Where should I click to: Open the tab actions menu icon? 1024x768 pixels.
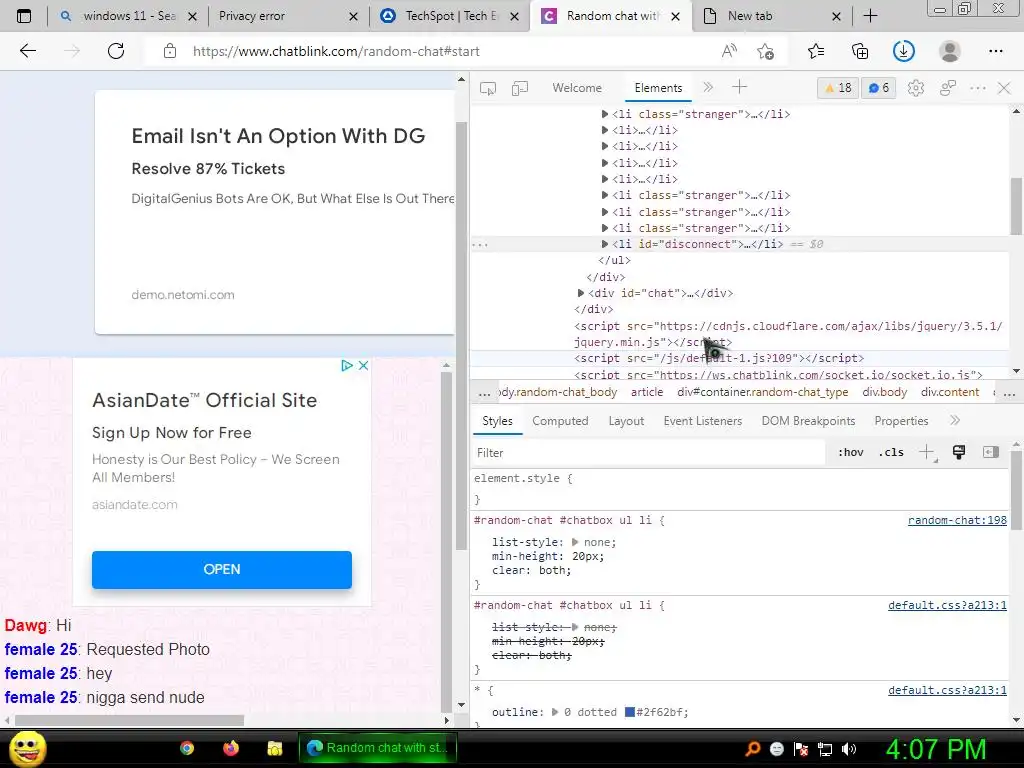point(24,16)
